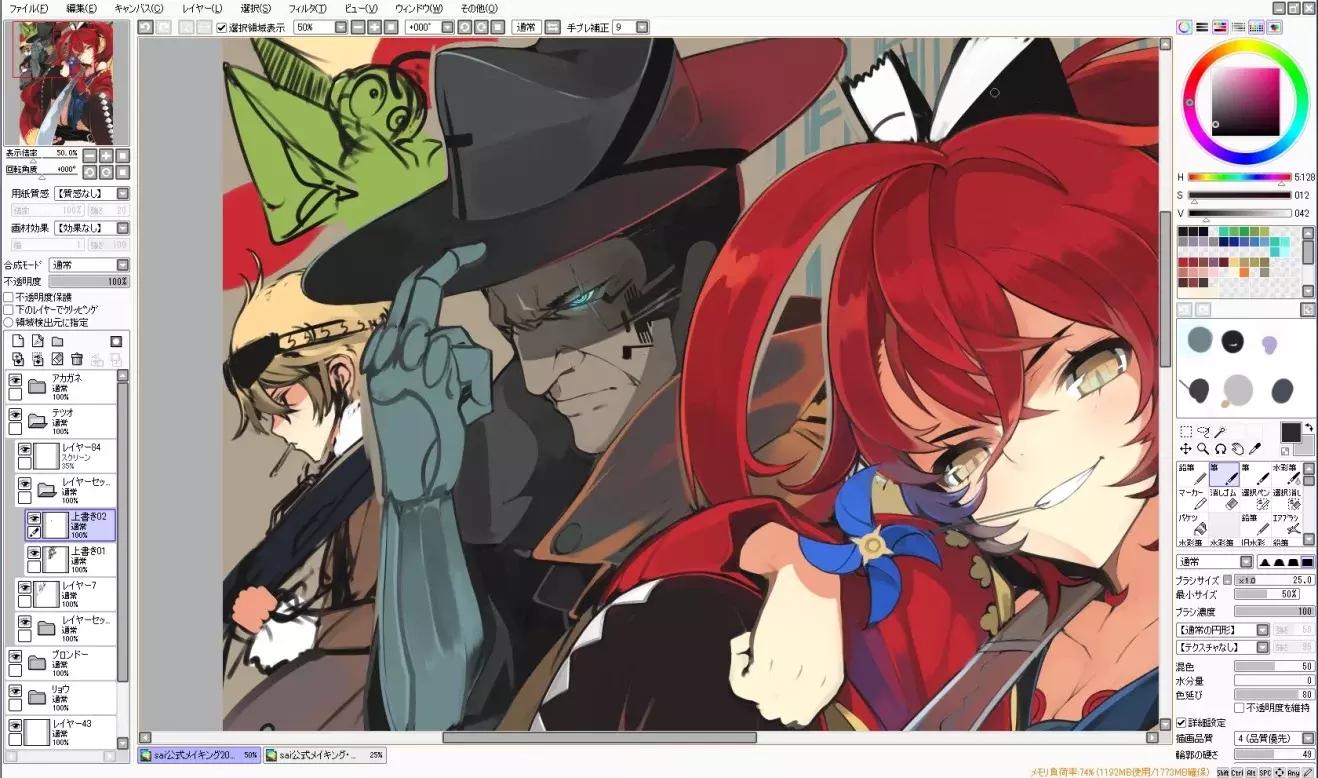This screenshot has width=1318, height=778.
Task: Show the RGB slider panel icon
Action: click(1202, 28)
